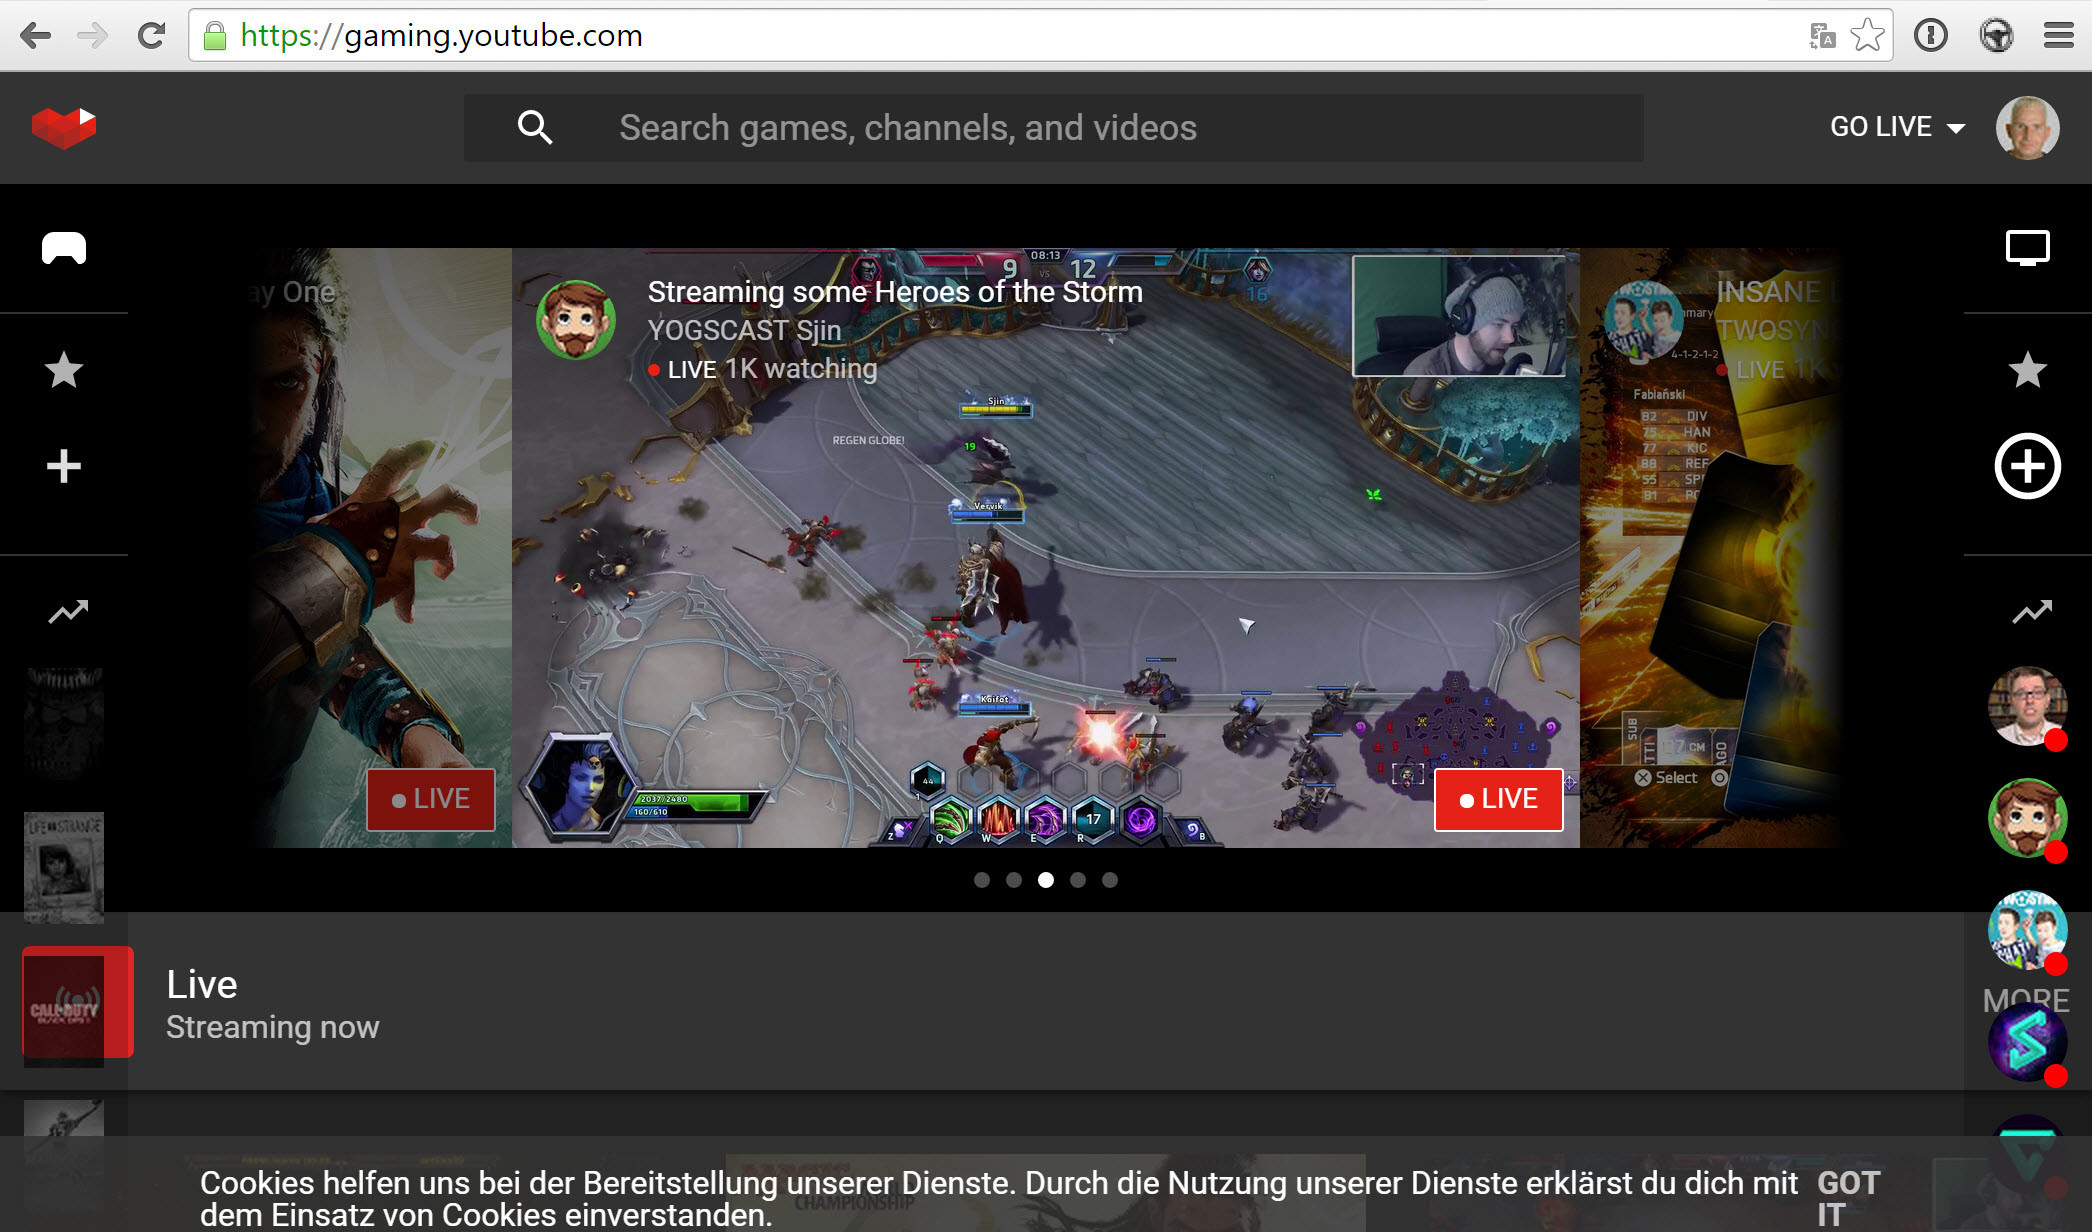Open trending arrow icon in left sidebar
The width and height of the screenshot is (2092, 1232).
[x=68, y=611]
